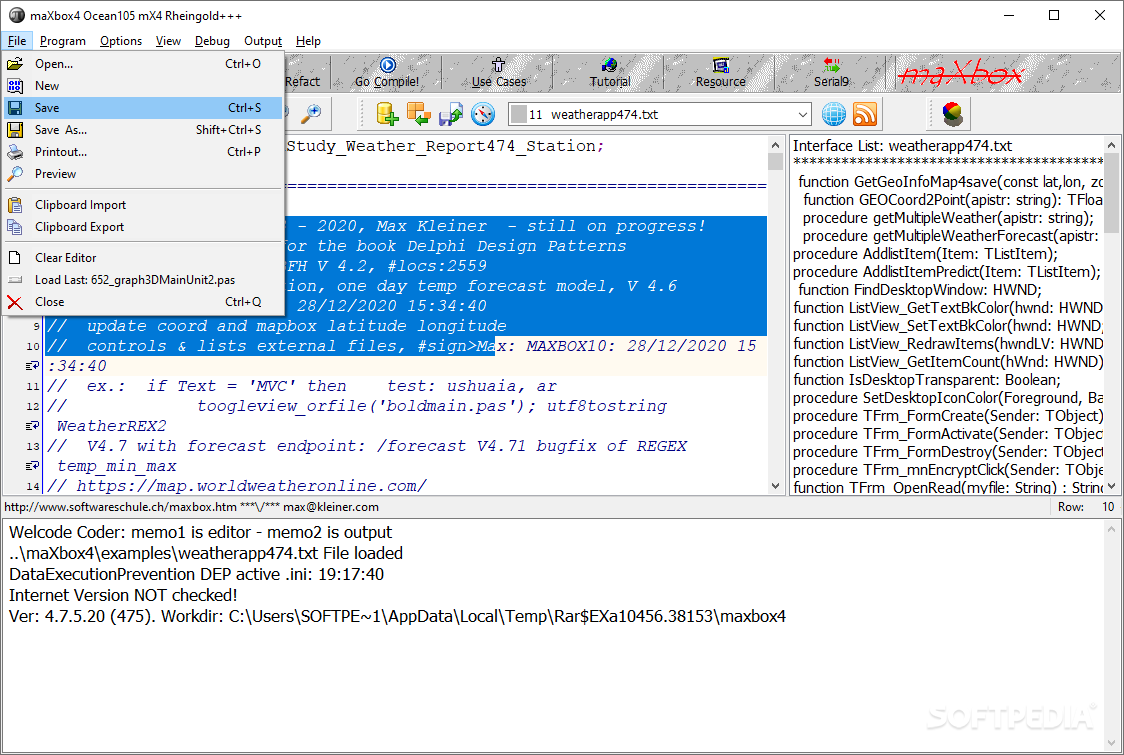
Task: Click the Go Compile! toolbar button
Action: pyautogui.click(x=387, y=72)
